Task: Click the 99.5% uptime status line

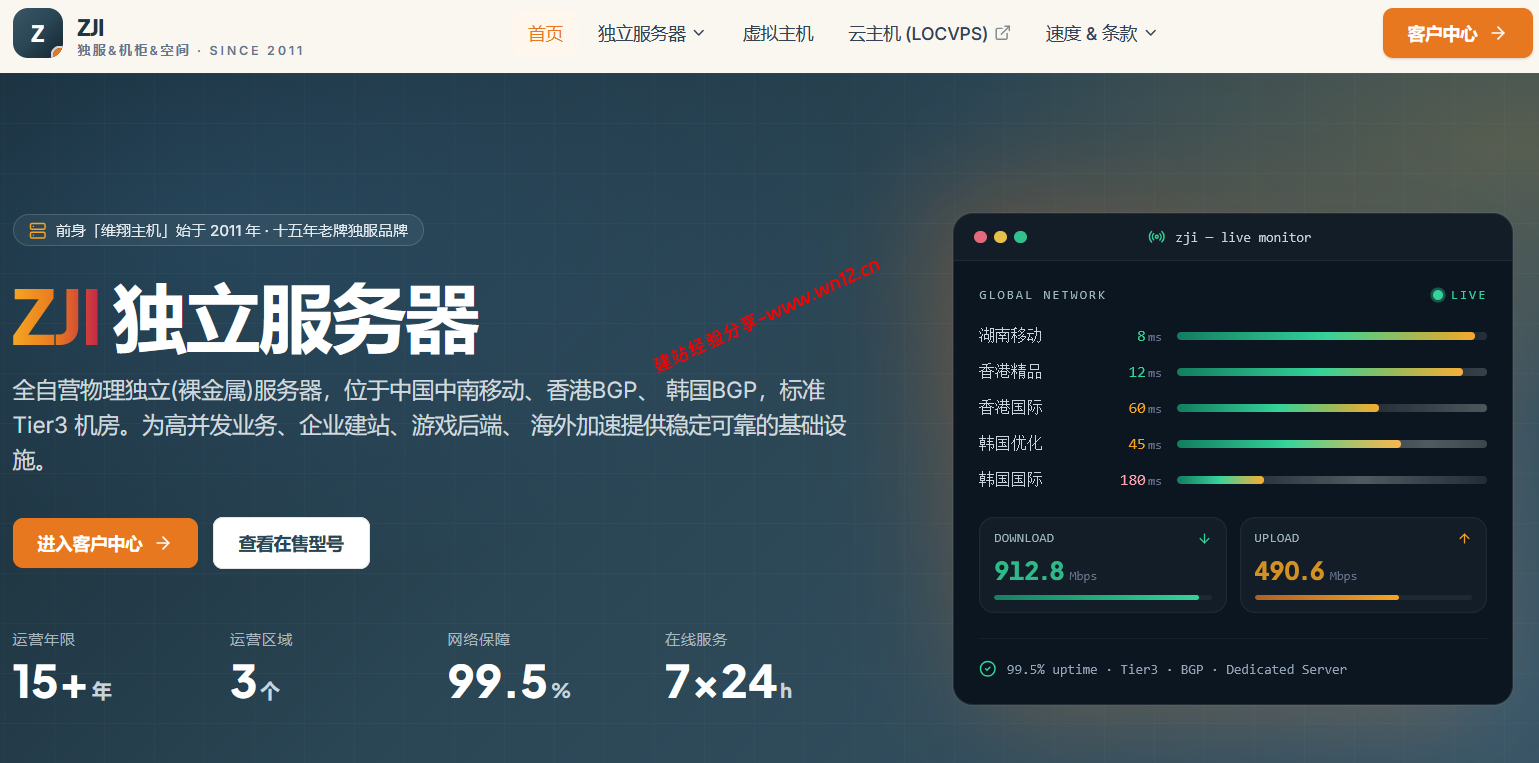Action: click(1176, 669)
